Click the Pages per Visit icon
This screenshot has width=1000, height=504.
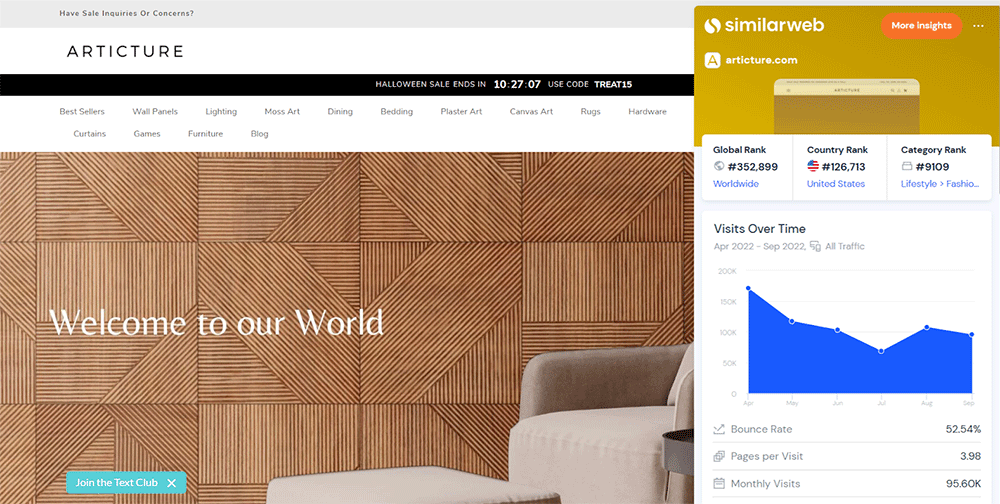pos(719,456)
